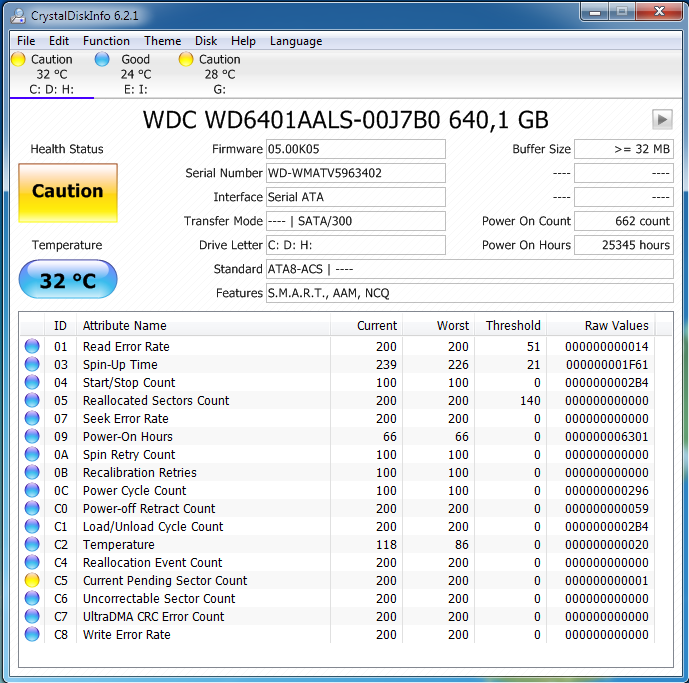Click the status icon for Start/Stop Count
This screenshot has width=689, height=683.
32,382
